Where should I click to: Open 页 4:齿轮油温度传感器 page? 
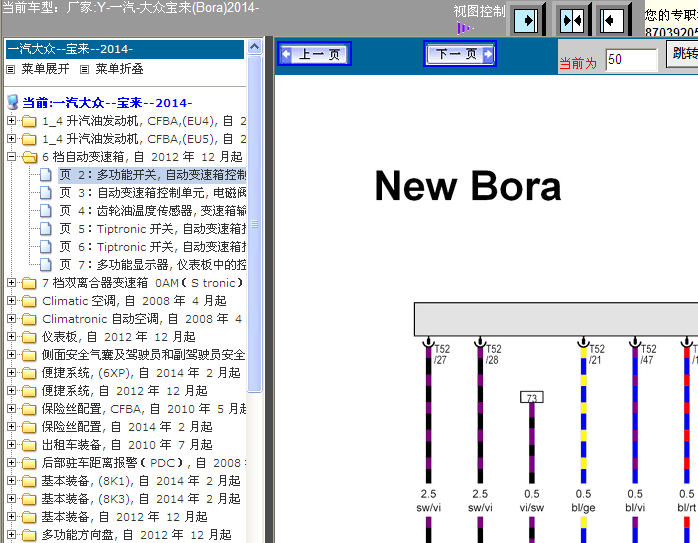pyautogui.click(x=153, y=211)
